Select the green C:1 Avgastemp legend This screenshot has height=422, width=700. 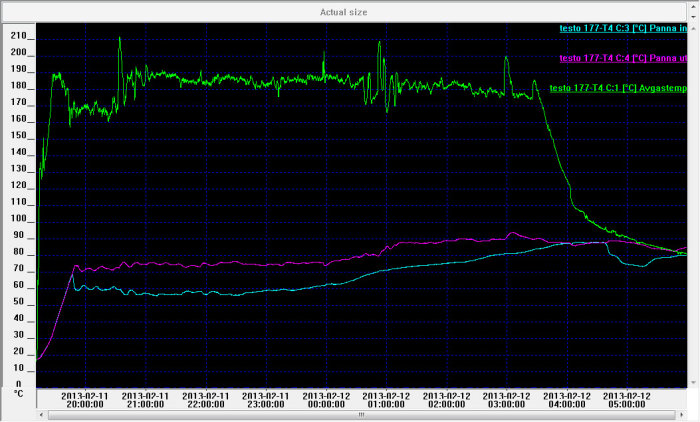coord(618,88)
